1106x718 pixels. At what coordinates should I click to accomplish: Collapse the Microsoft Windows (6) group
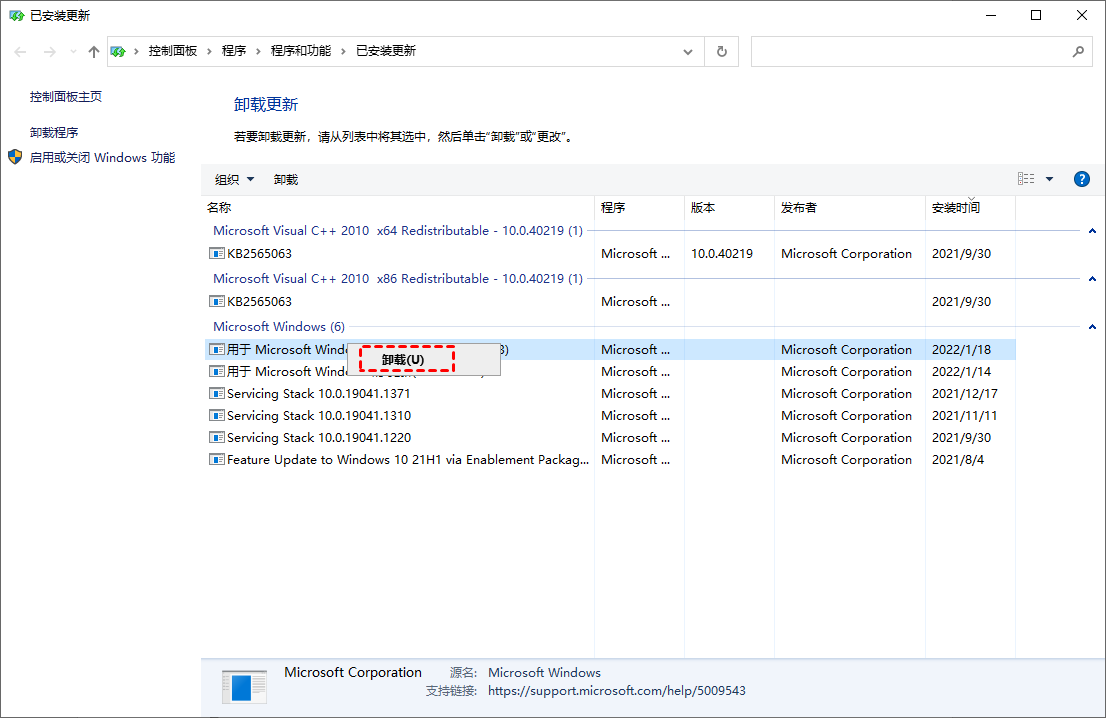tap(1092, 327)
